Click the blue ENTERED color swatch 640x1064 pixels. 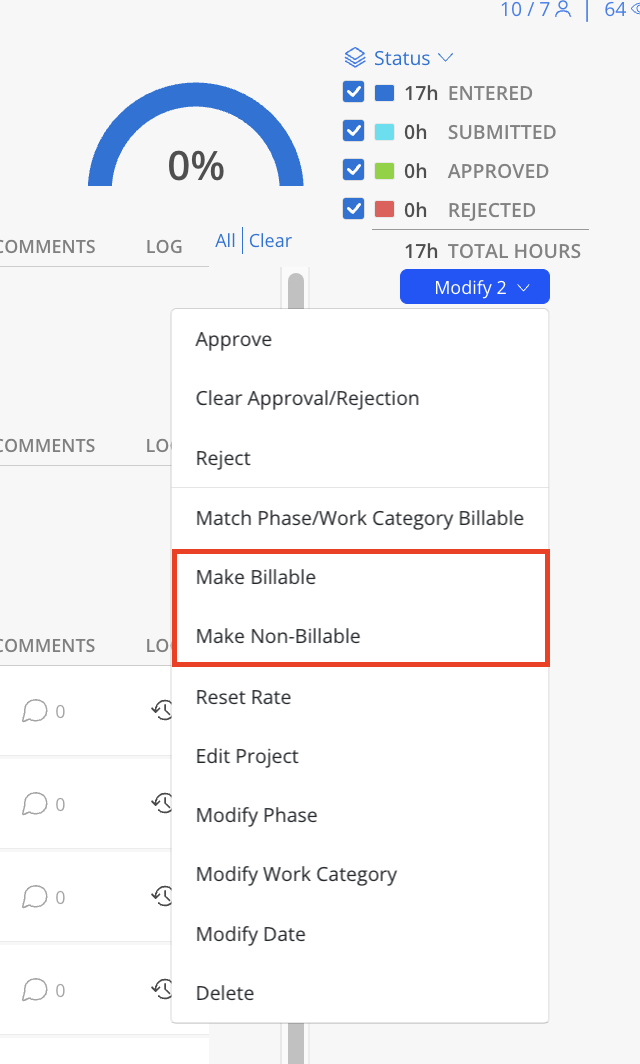[x=385, y=93]
